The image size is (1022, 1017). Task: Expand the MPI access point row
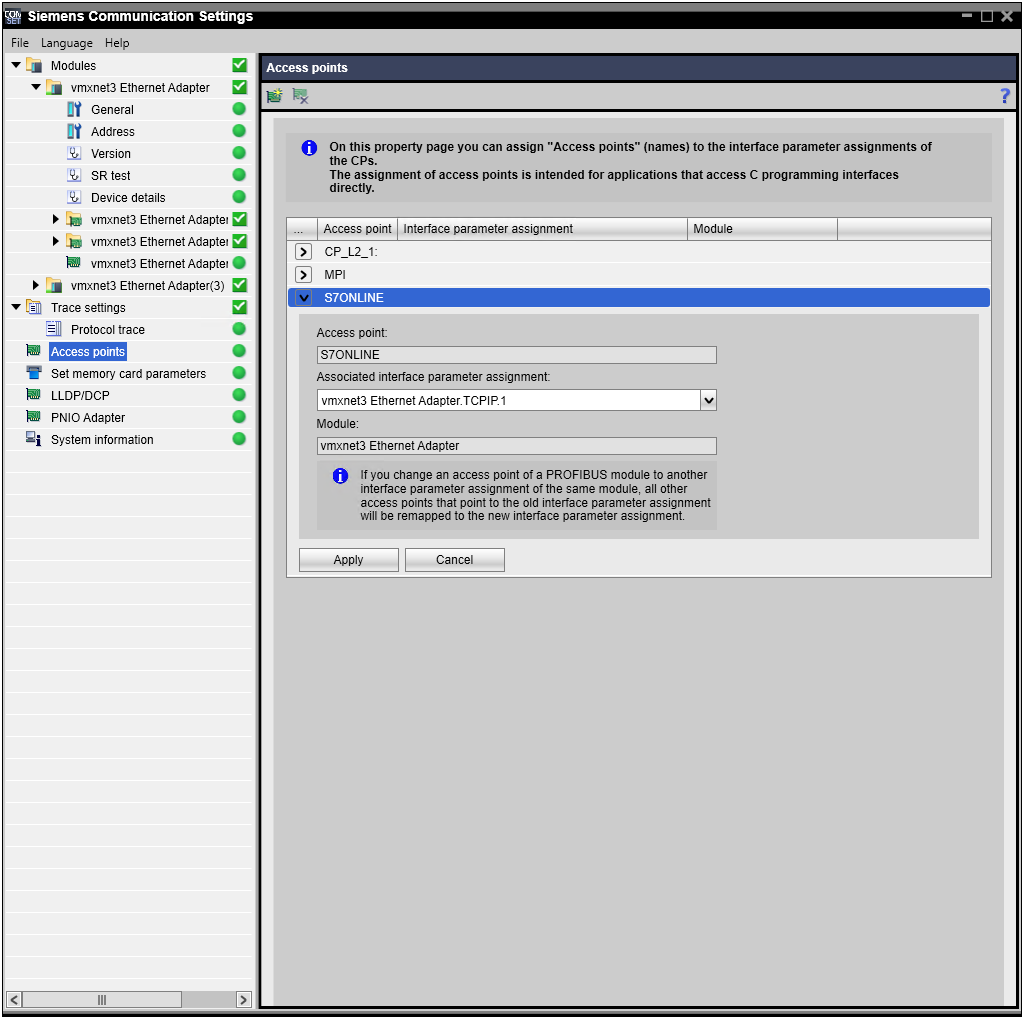click(304, 274)
